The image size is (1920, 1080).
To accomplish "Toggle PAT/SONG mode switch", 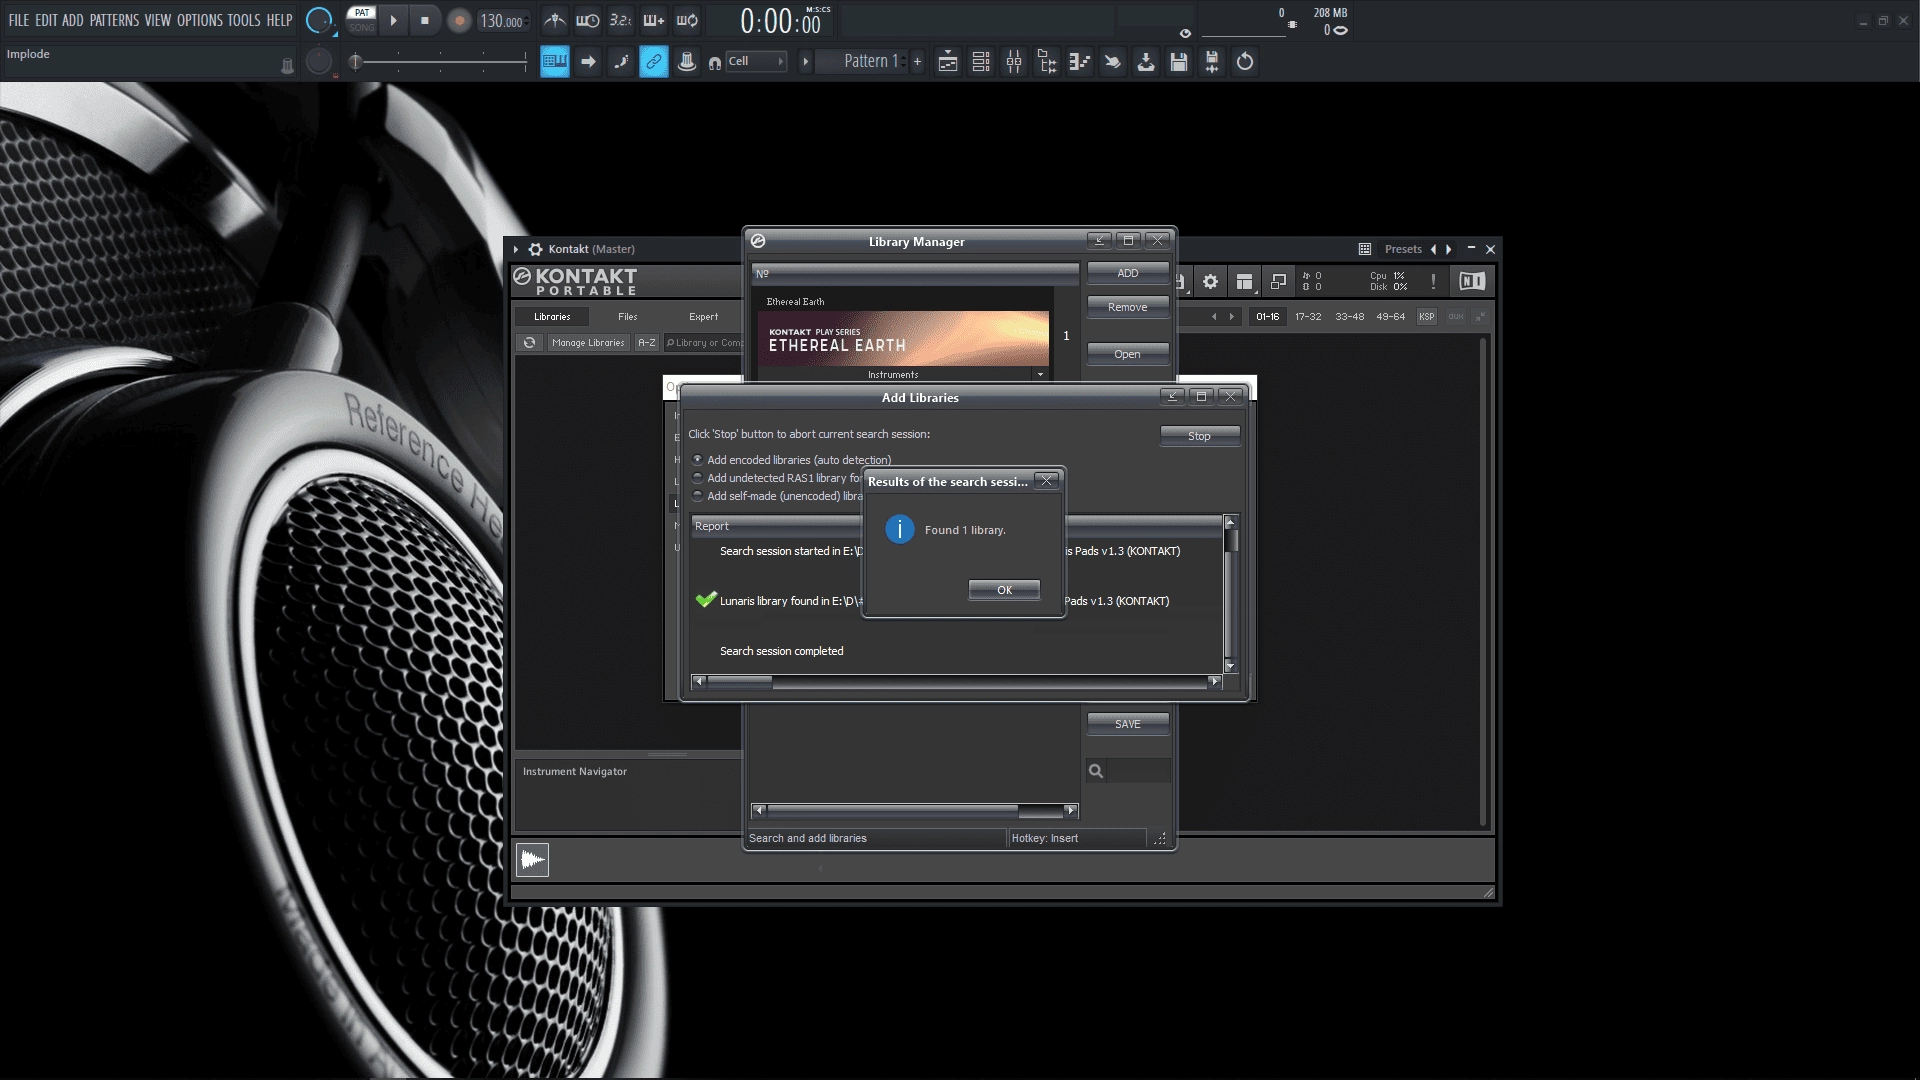I will tap(361, 20).
